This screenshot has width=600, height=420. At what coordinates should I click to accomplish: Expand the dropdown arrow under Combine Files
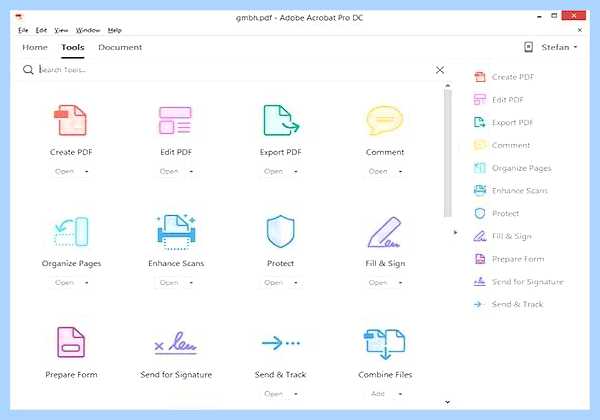[400, 394]
